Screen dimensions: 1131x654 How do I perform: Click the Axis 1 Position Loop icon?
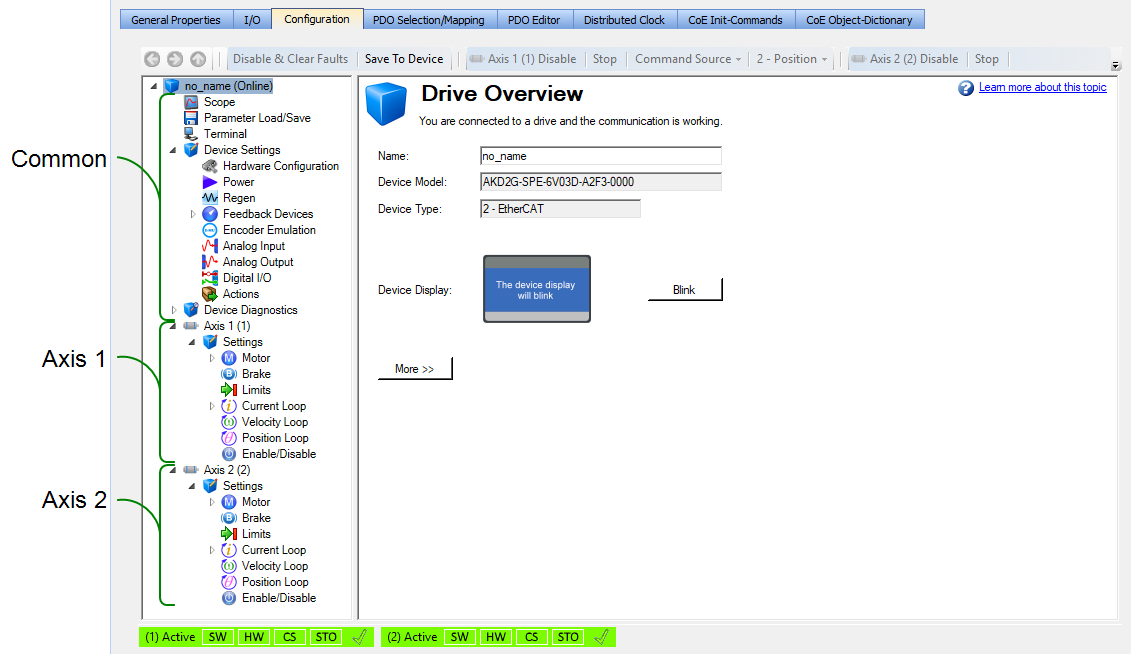coord(229,438)
